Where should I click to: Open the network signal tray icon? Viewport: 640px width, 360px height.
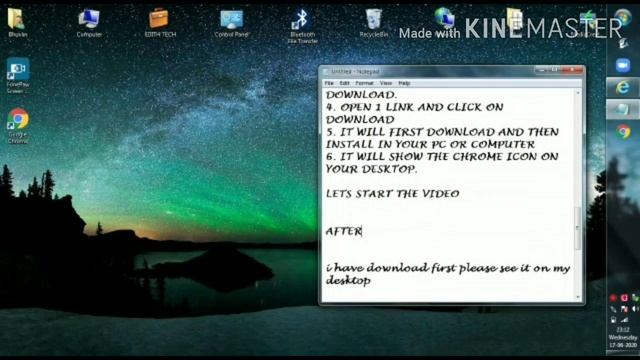[x=624, y=320]
